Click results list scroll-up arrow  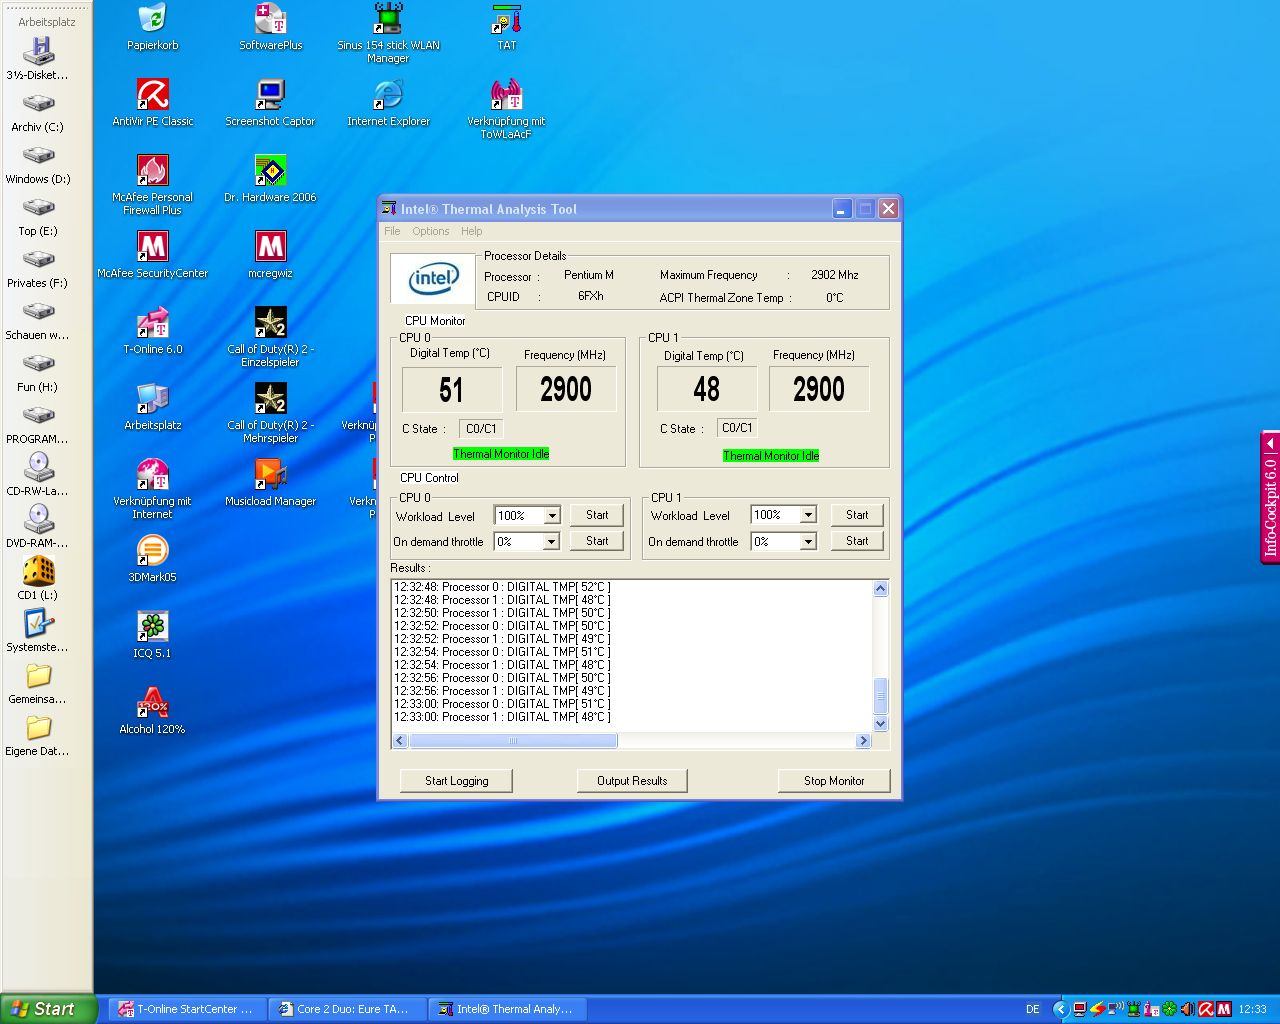tap(880, 588)
